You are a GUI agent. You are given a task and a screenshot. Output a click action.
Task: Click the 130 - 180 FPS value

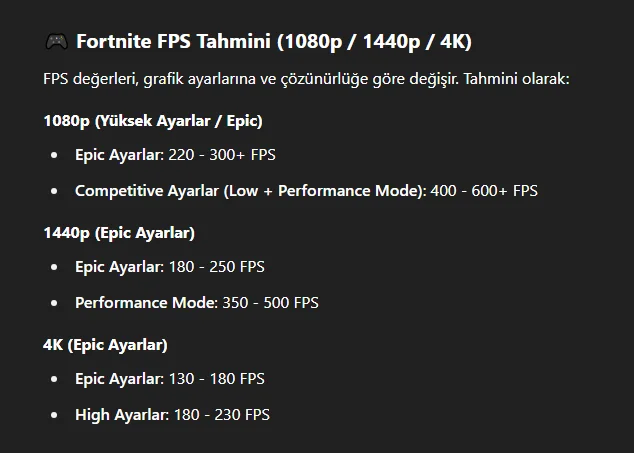215,379
